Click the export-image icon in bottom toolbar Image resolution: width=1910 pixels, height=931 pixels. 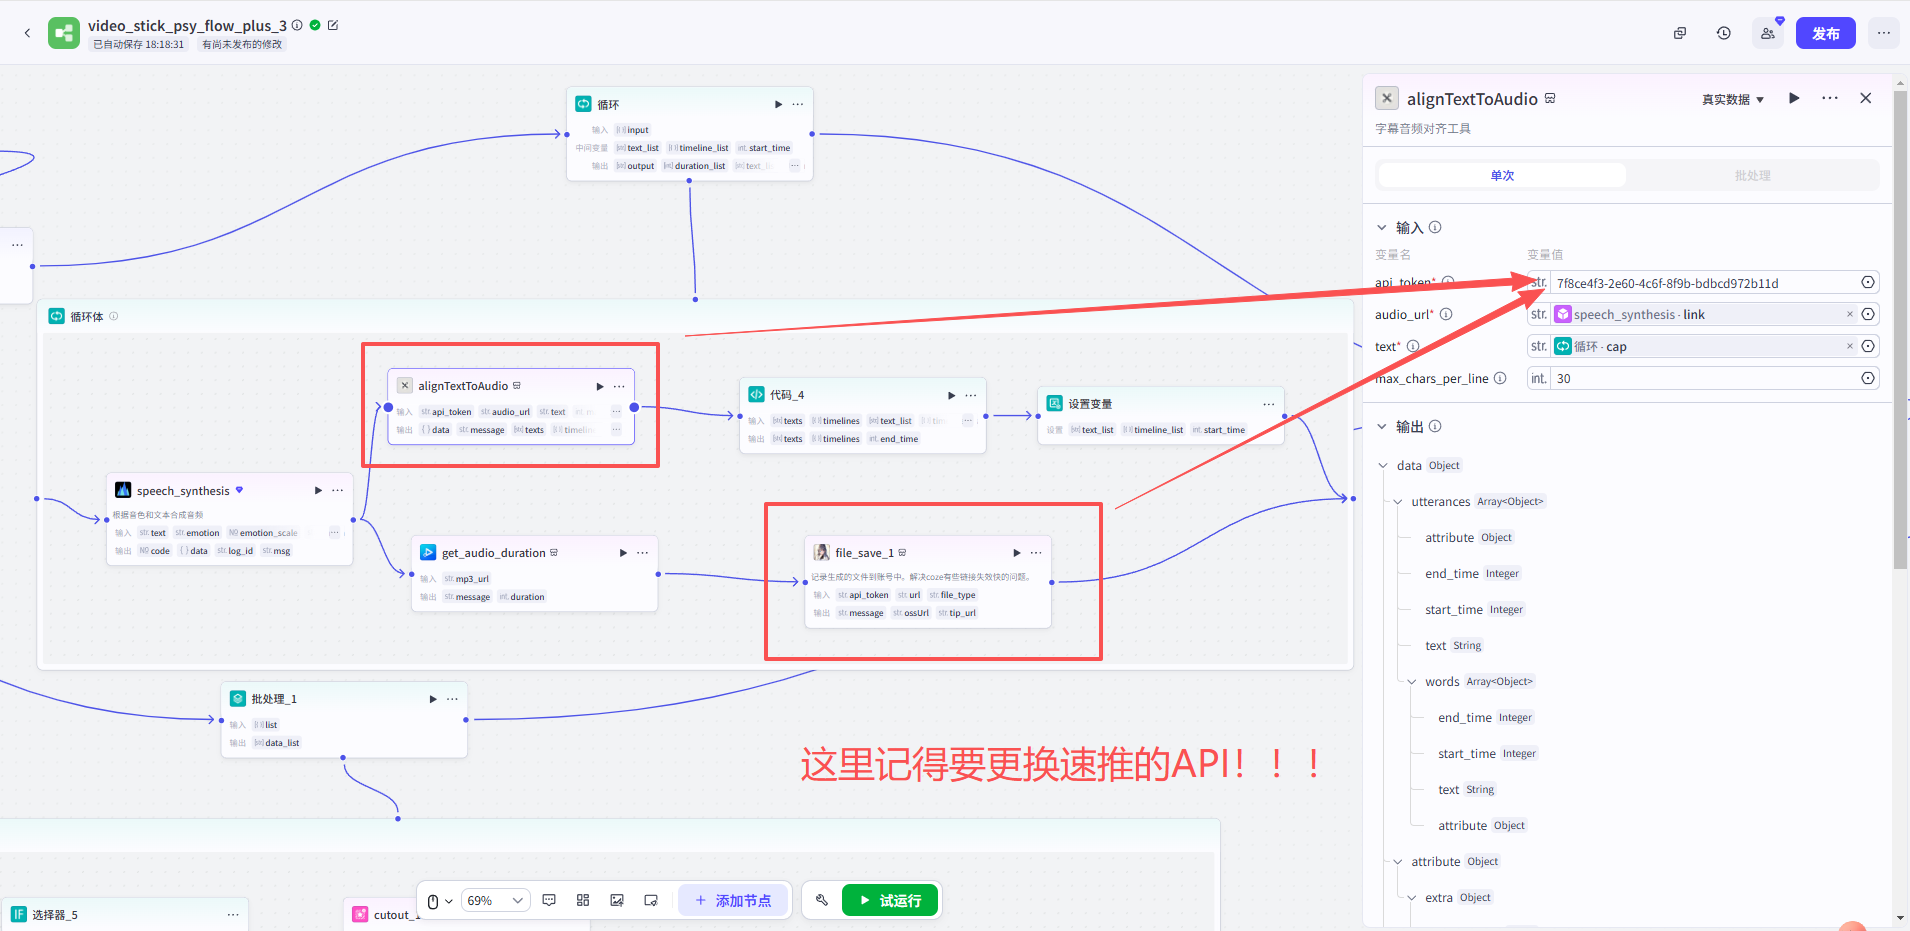[x=616, y=900]
